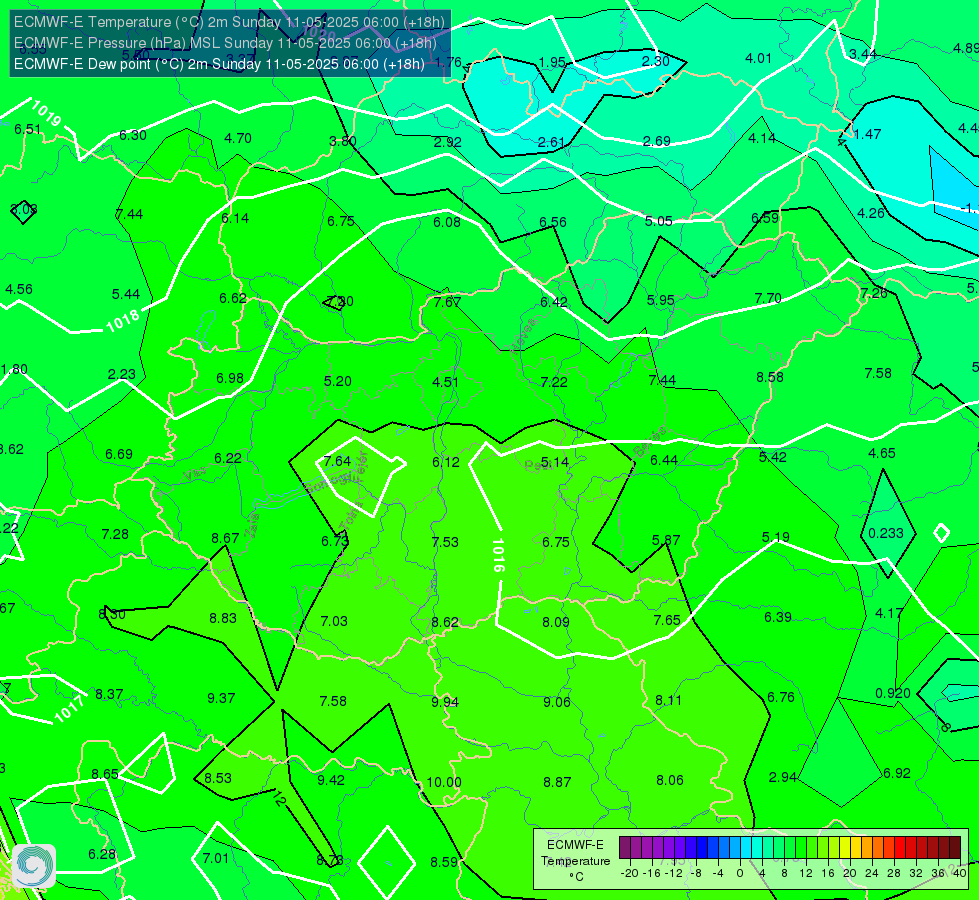Image resolution: width=979 pixels, height=900 pixels.
Task: Click the dew point value 8.62
Action: 445,622
